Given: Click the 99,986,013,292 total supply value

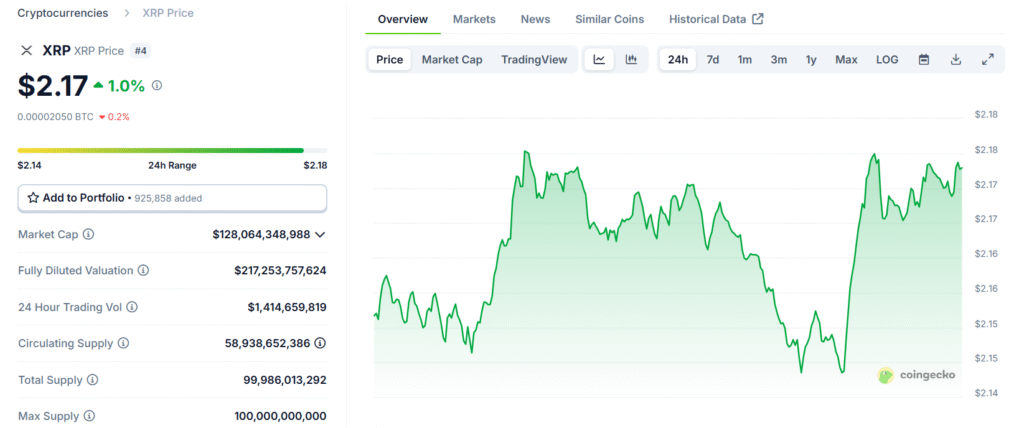Looking at the screenshot, I should (x=285, y=380).
